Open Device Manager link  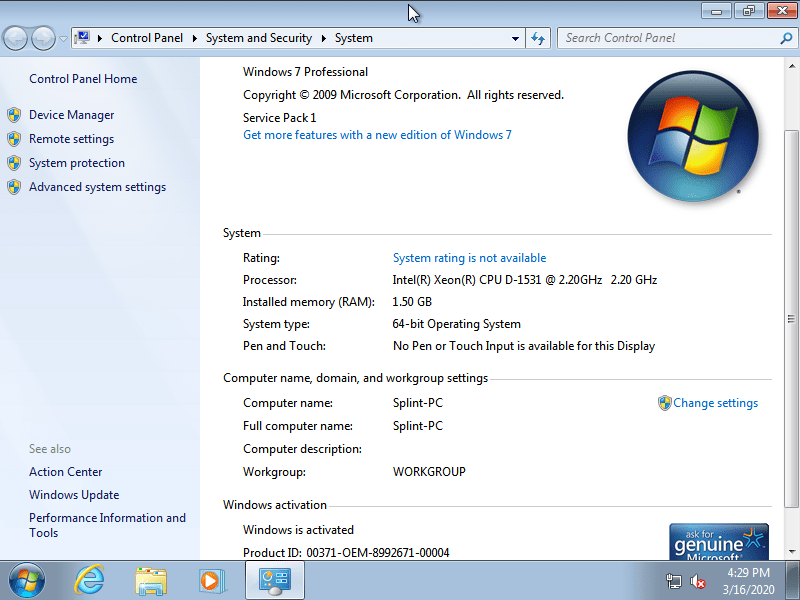[71, 115]
